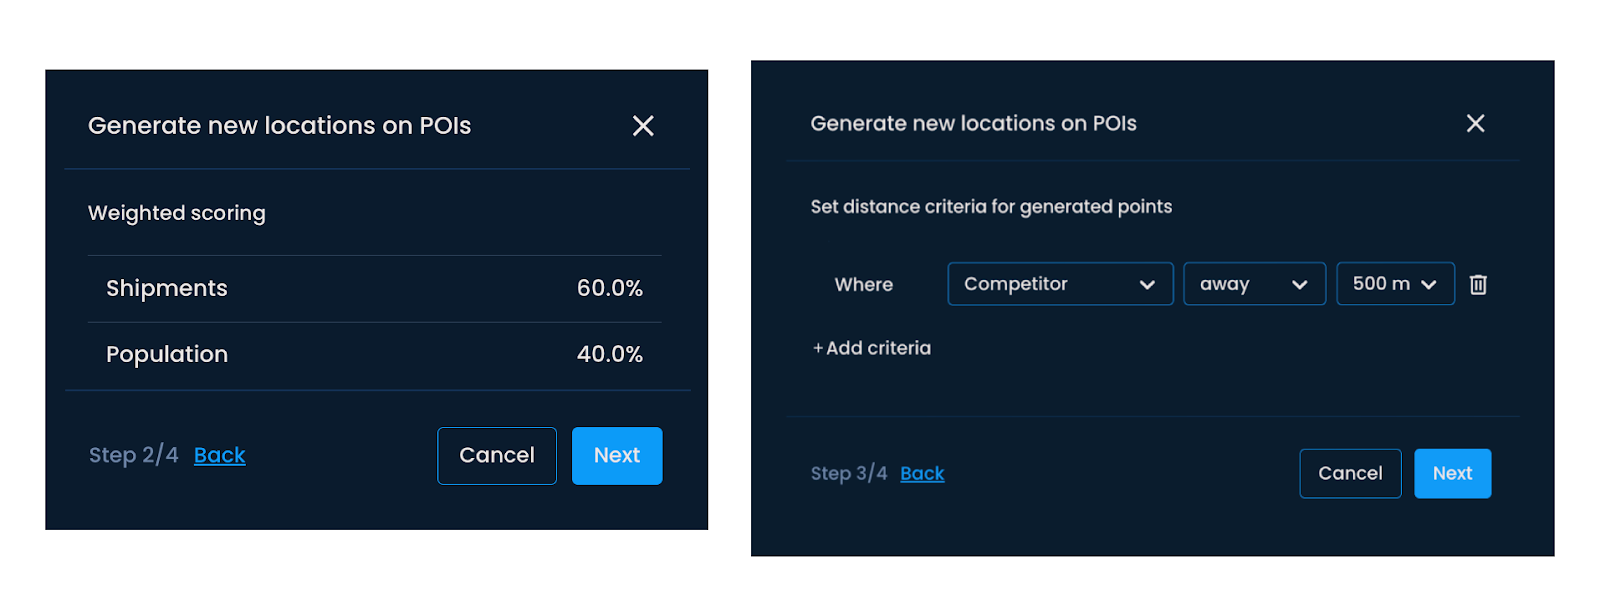Close the Weighted scoring dialog with X
The width and height of the screenshot is (1600, 611).
[643, 126]
